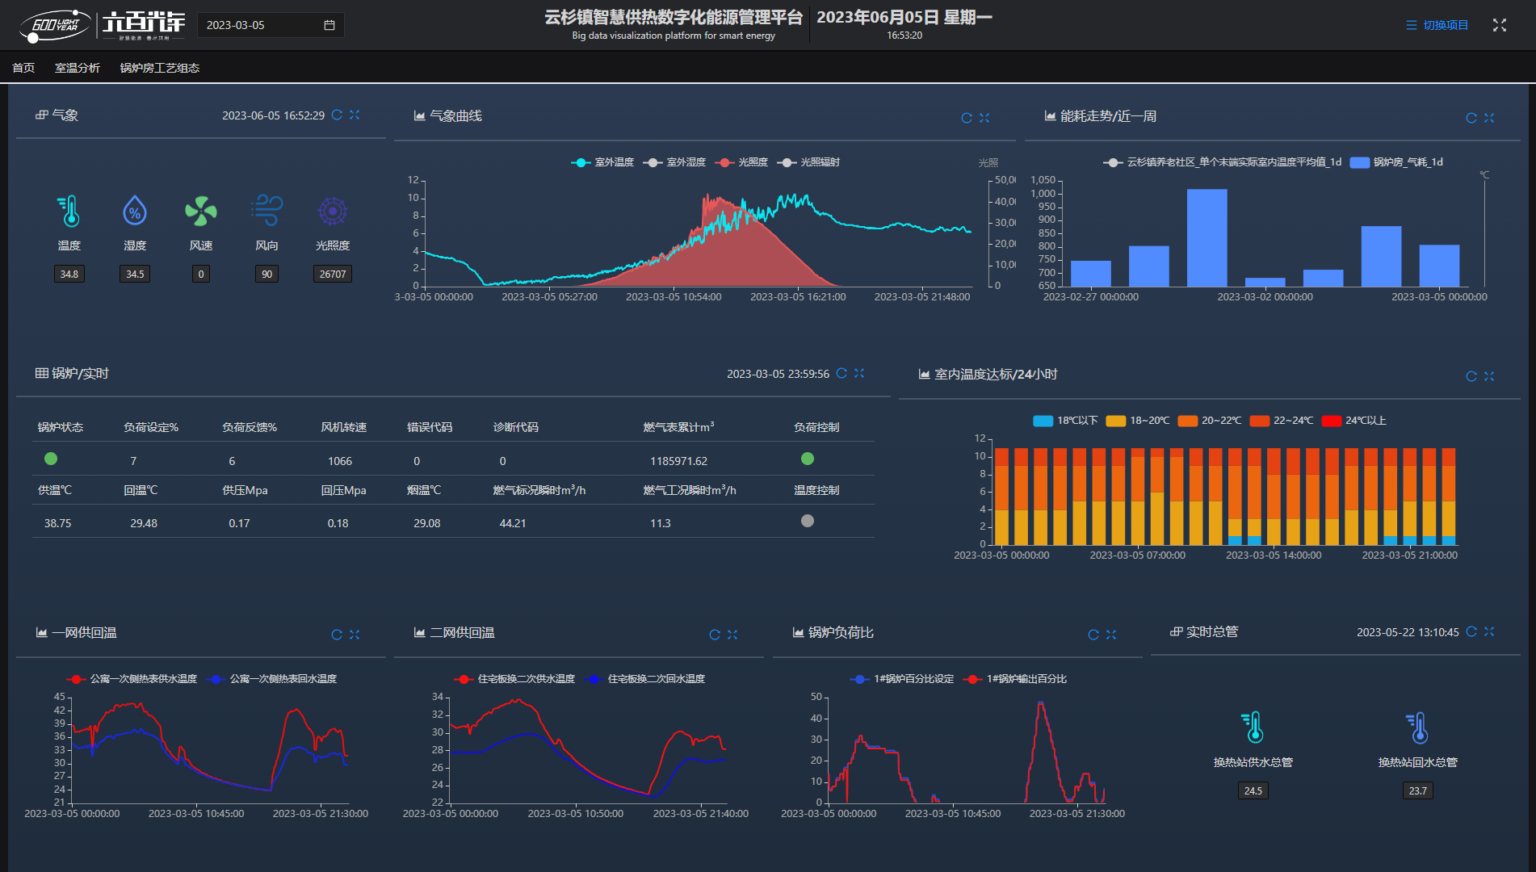The width and height of the screenshot is (1536, 872).
Task: Open the 室温分析 tab
Action: 77,68
